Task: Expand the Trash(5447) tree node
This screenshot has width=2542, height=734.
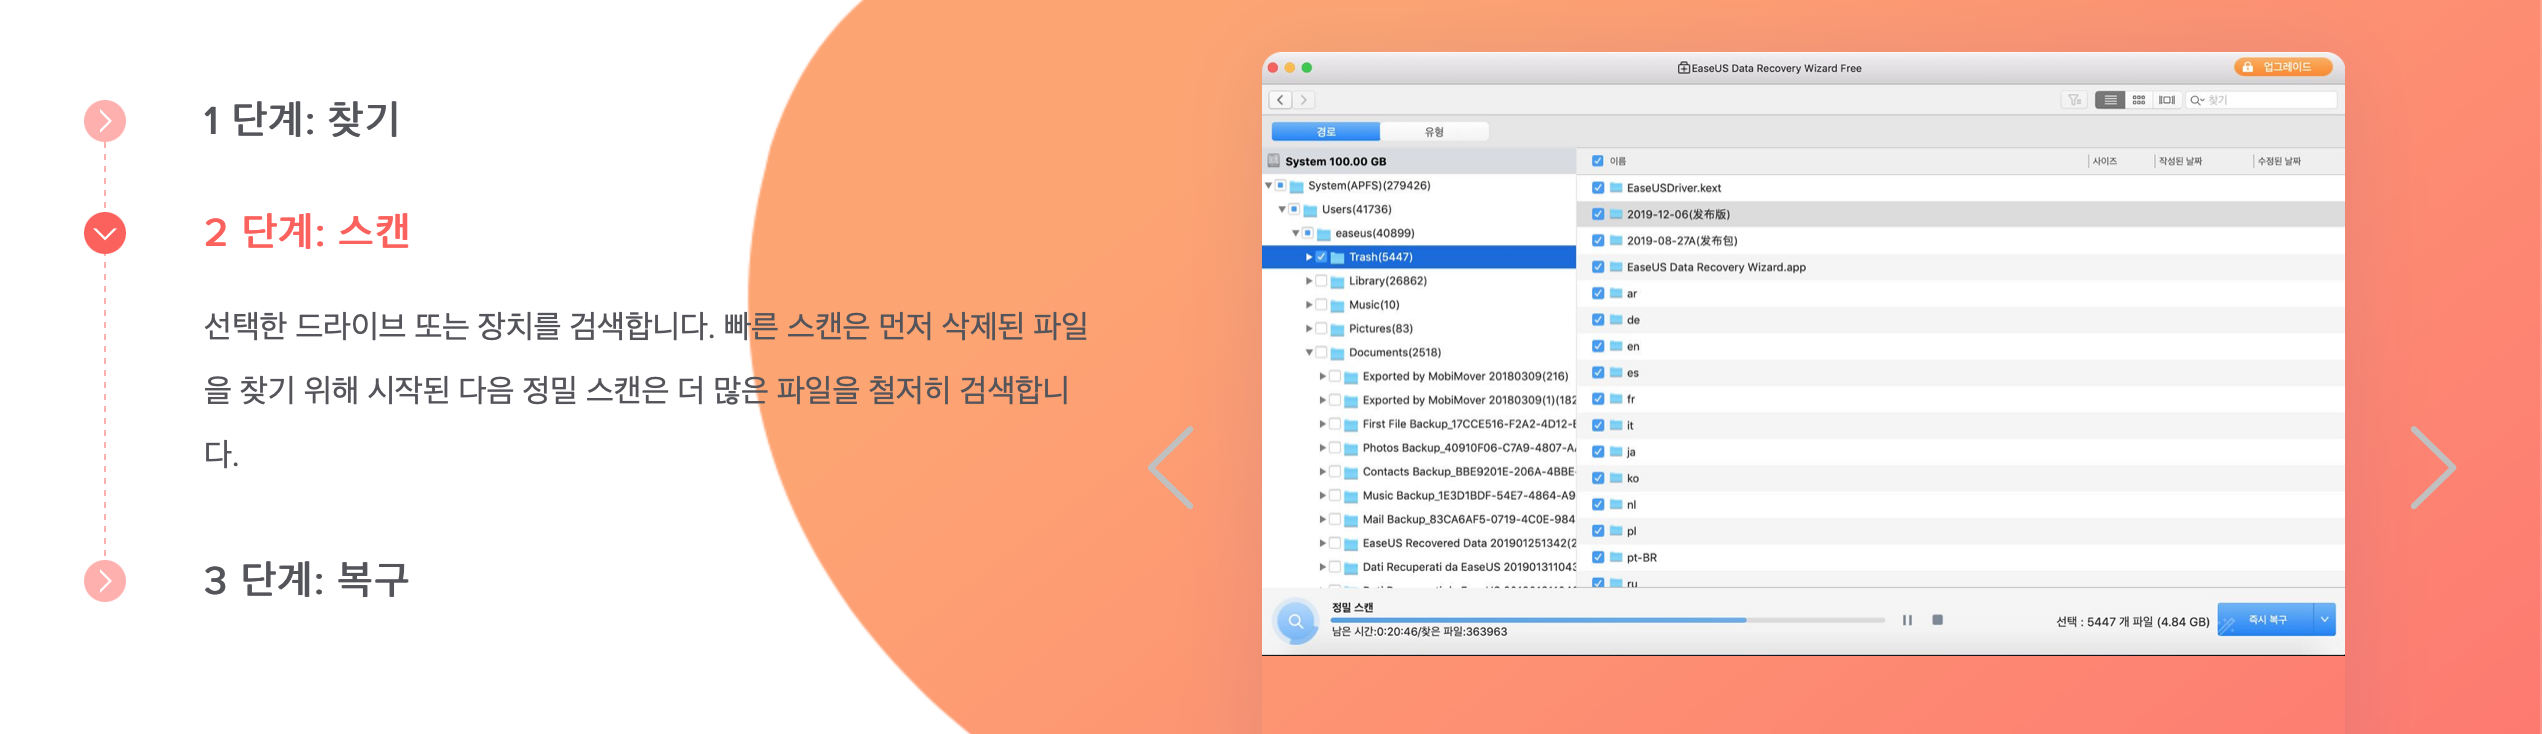Action: coord(1308,257)
